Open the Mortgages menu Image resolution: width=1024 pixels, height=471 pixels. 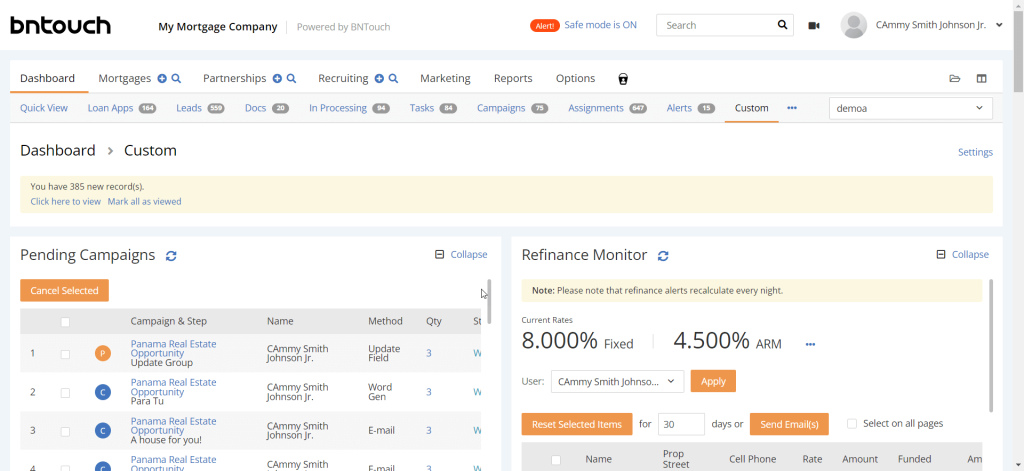point(125,78)
